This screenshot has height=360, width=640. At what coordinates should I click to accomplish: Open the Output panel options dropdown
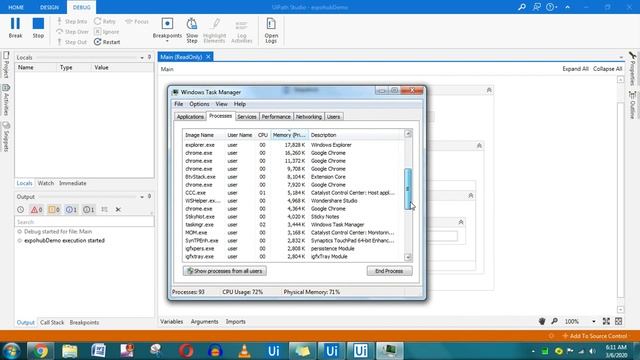pyautogui.click(x=142, y=197)
